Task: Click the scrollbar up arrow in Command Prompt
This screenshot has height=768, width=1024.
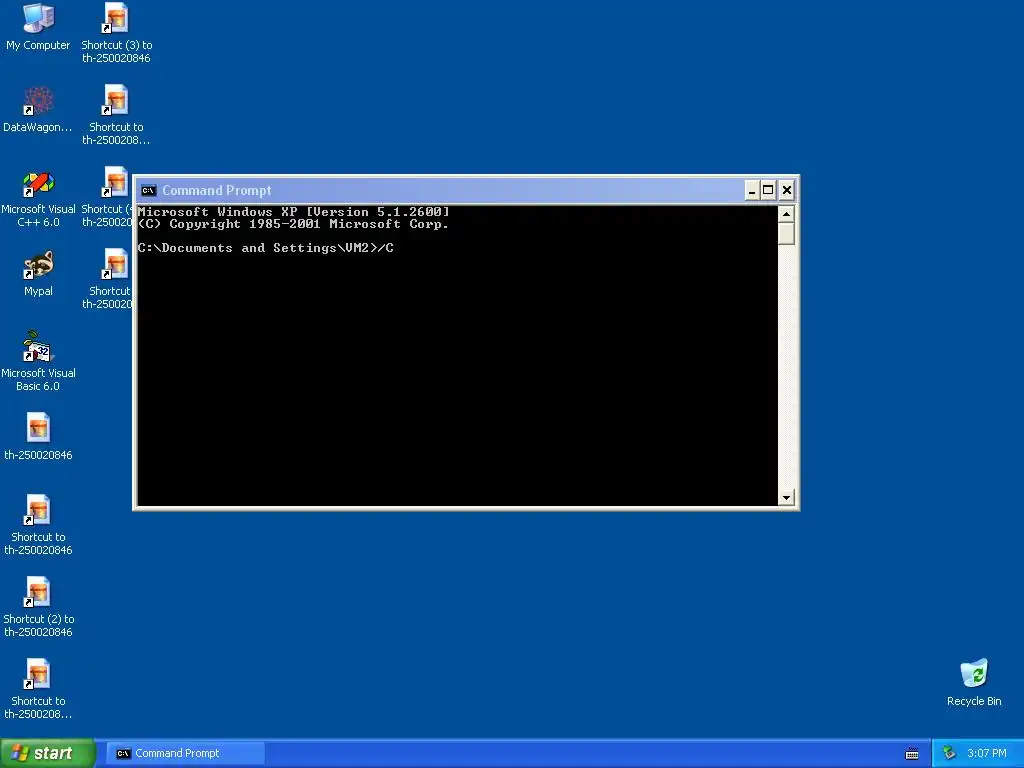Action: coord(786,214)
